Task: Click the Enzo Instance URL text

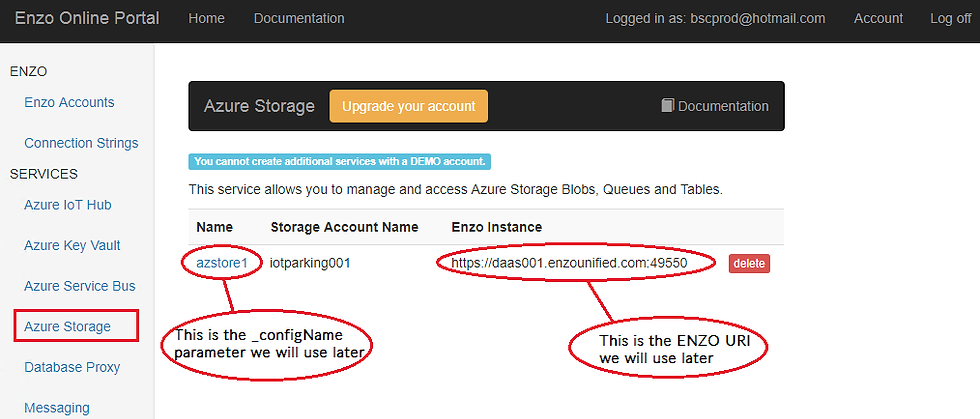Action: (569, 263)
